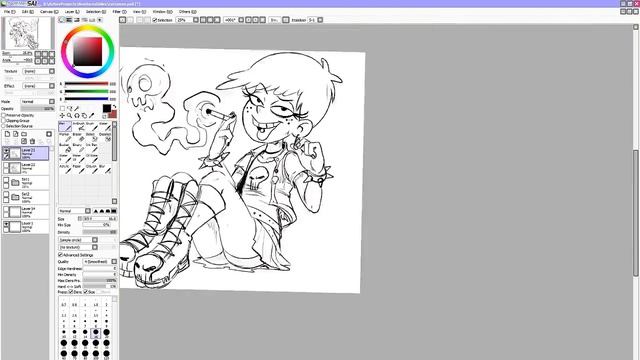Screen dimensions: 640x360
Task: Open the simple circle brush shape dropdown
Action: point(78,240)
